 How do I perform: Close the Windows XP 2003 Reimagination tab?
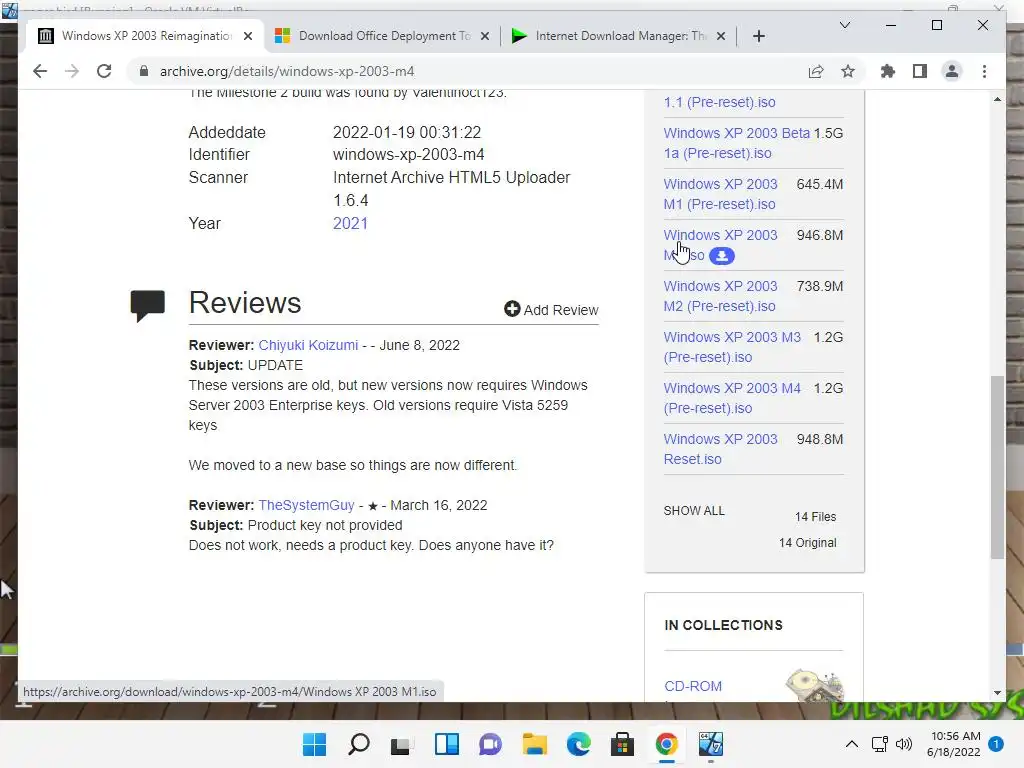click(248, 36)
